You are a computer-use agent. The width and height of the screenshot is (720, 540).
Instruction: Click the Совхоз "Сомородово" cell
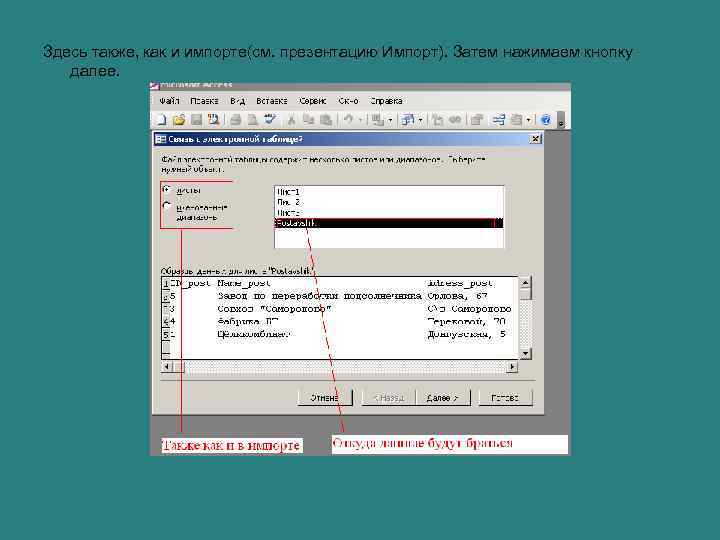pyautogui.click(x=274, y=309)
